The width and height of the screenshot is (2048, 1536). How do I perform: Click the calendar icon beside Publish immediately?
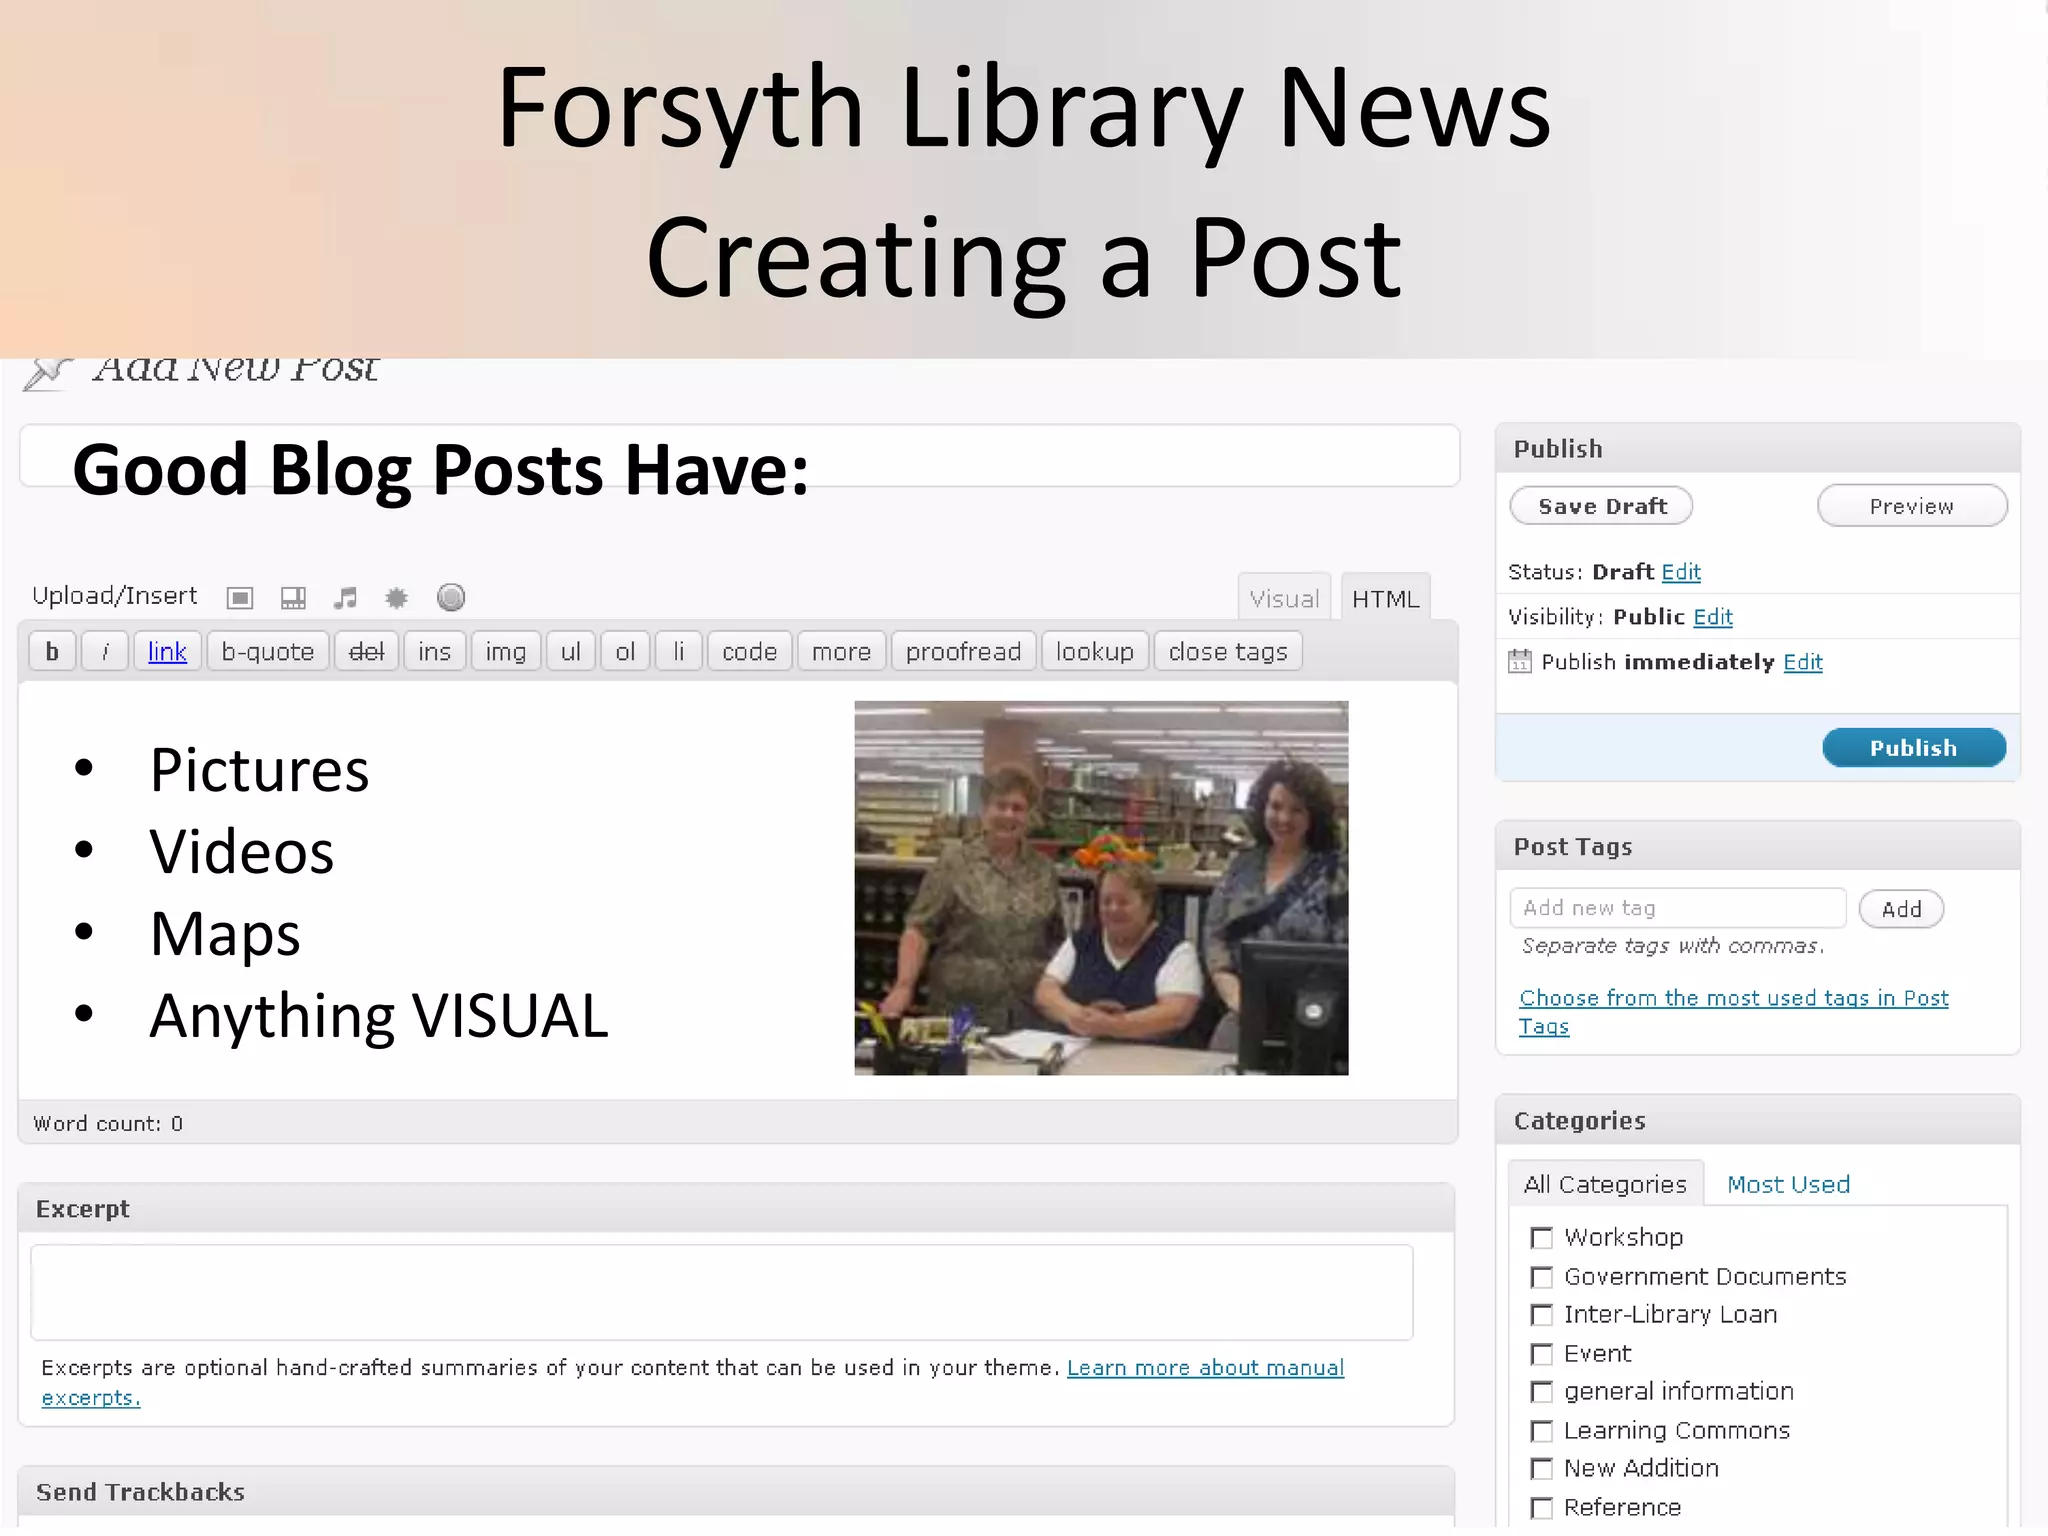[1520, 662]
